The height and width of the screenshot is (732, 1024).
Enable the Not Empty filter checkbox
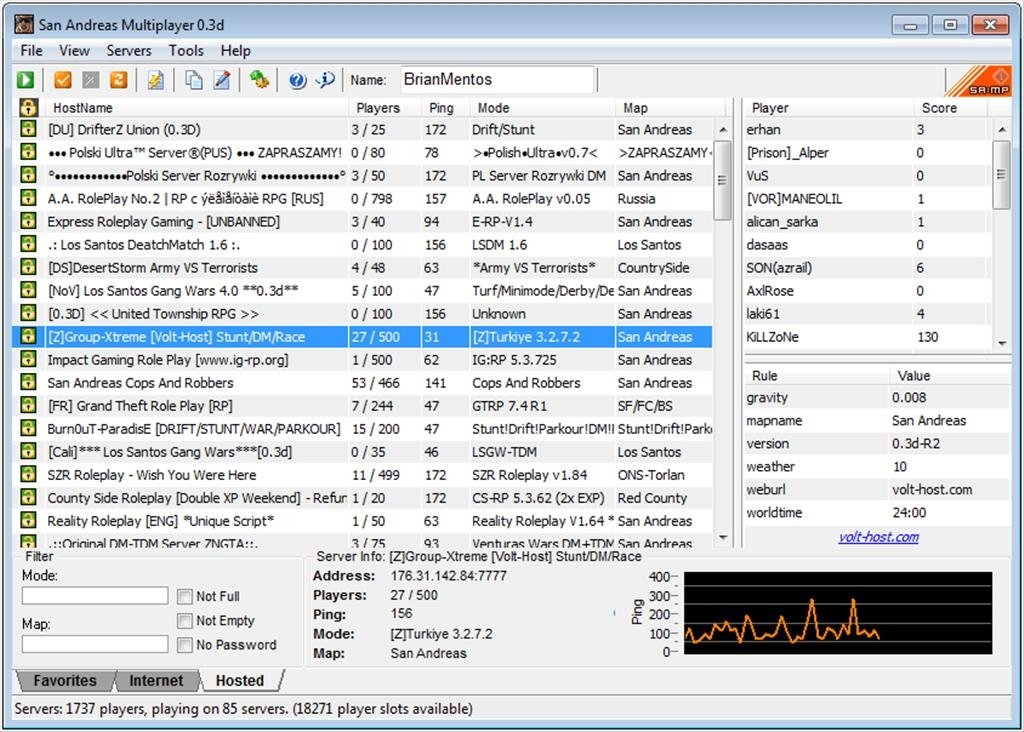point(185,620)
